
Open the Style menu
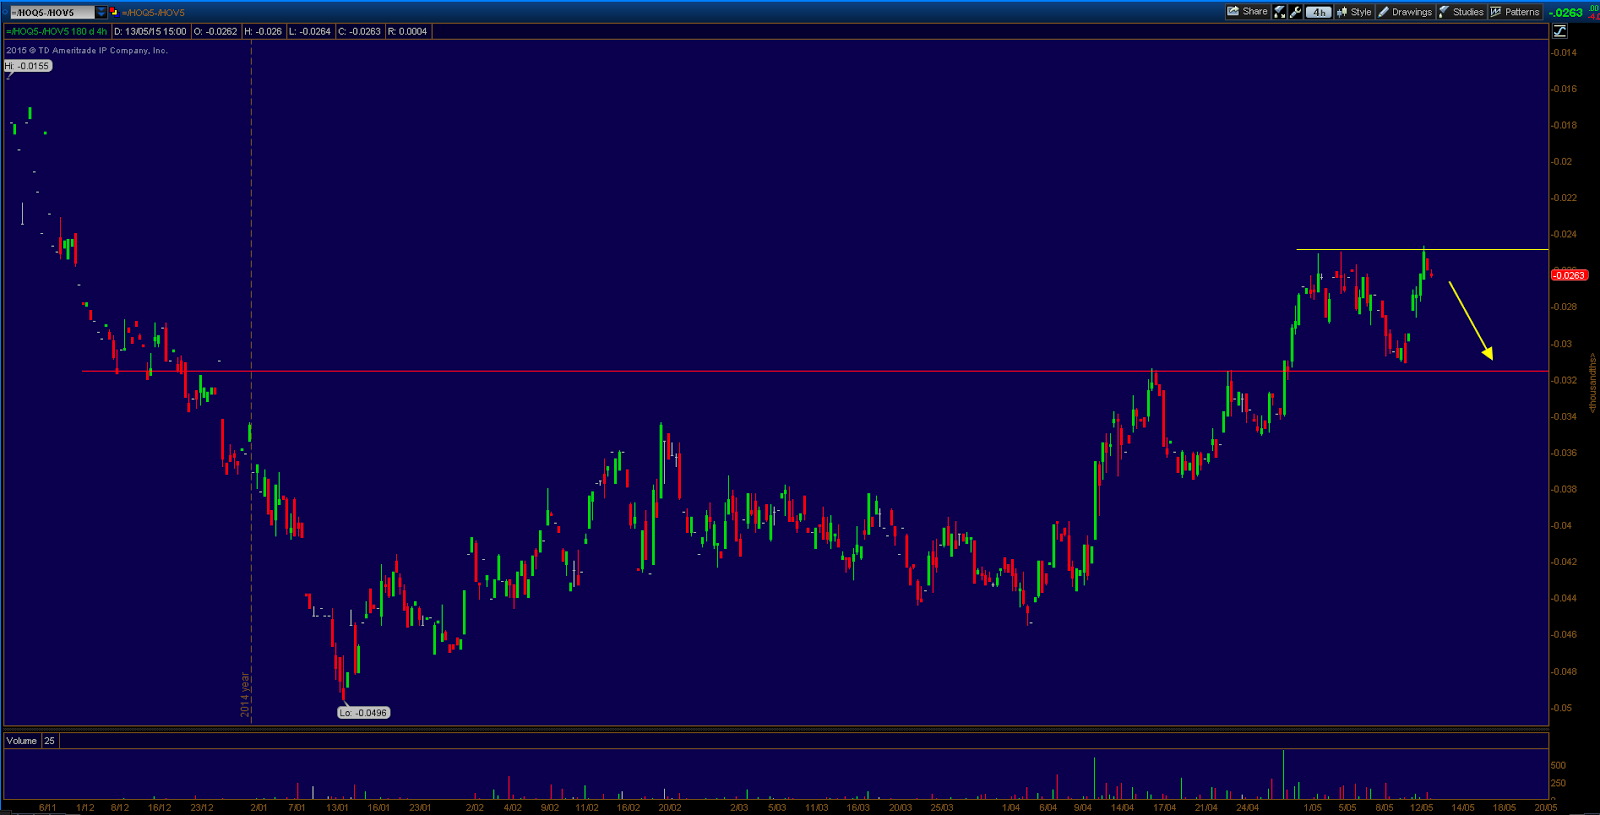coord(1354,12)
